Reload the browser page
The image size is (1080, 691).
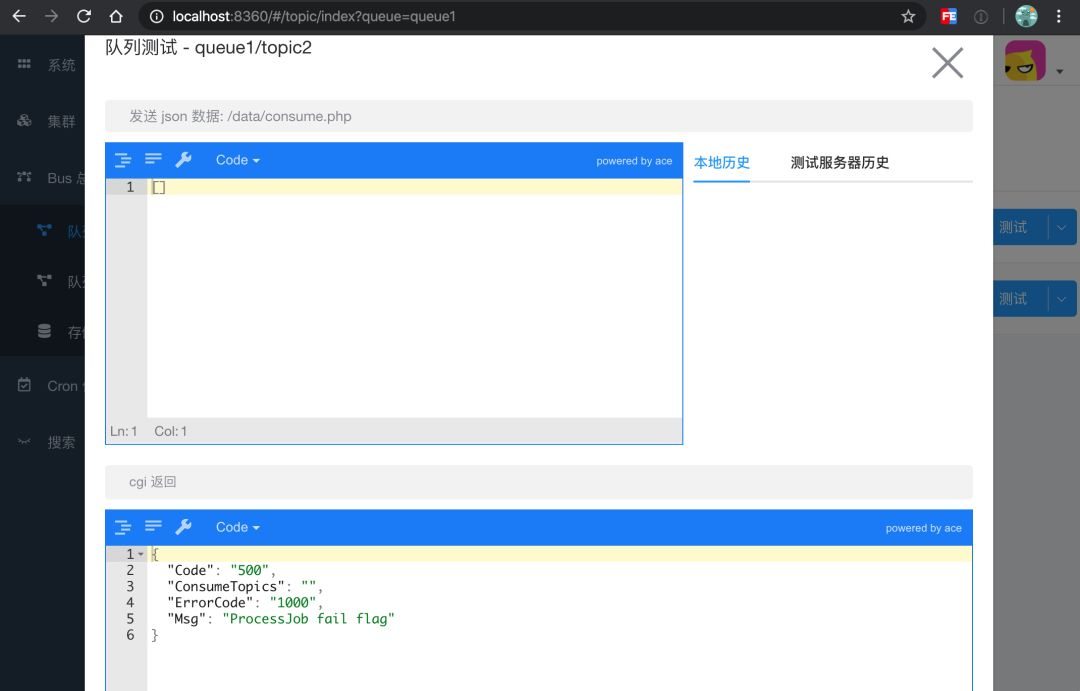(x=84, y=17)
